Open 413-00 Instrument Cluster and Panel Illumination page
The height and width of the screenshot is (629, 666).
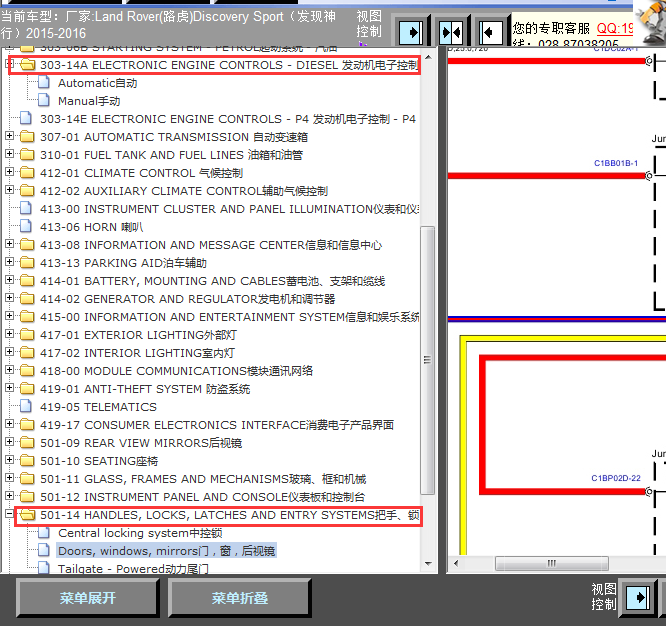click(x=229, y=209)
